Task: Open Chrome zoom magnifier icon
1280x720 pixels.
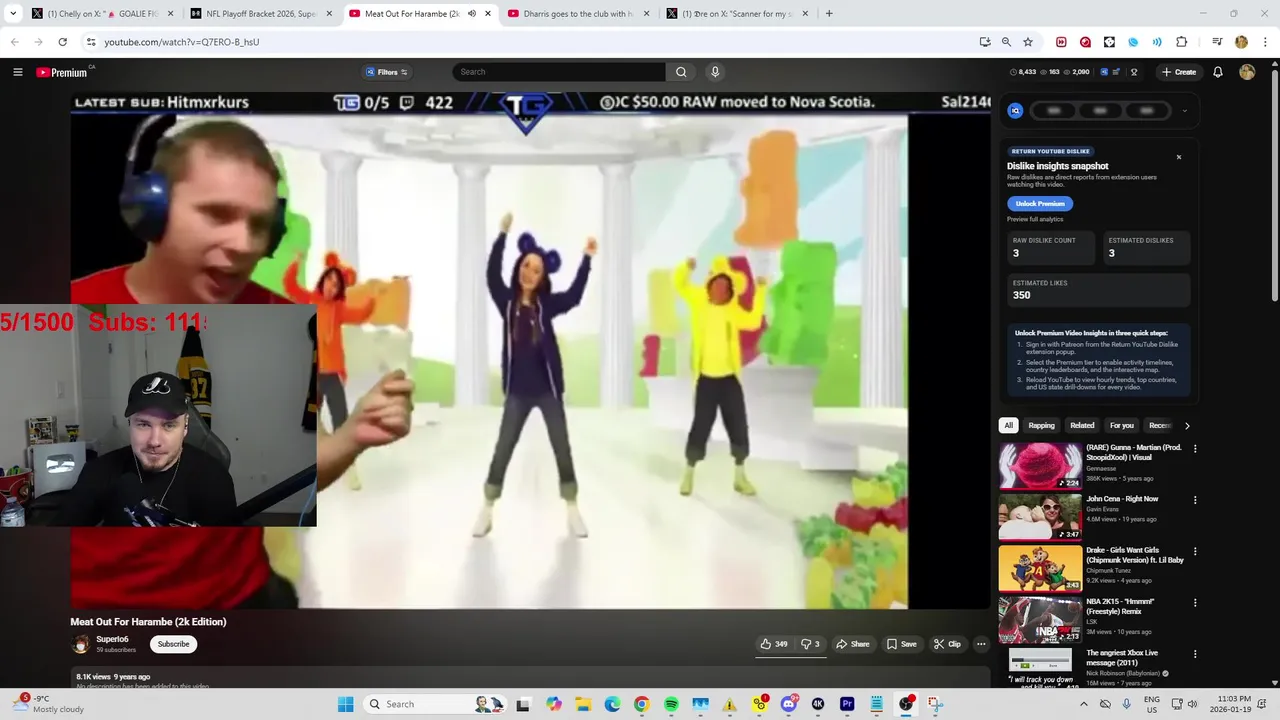Action: (1006, 42)
